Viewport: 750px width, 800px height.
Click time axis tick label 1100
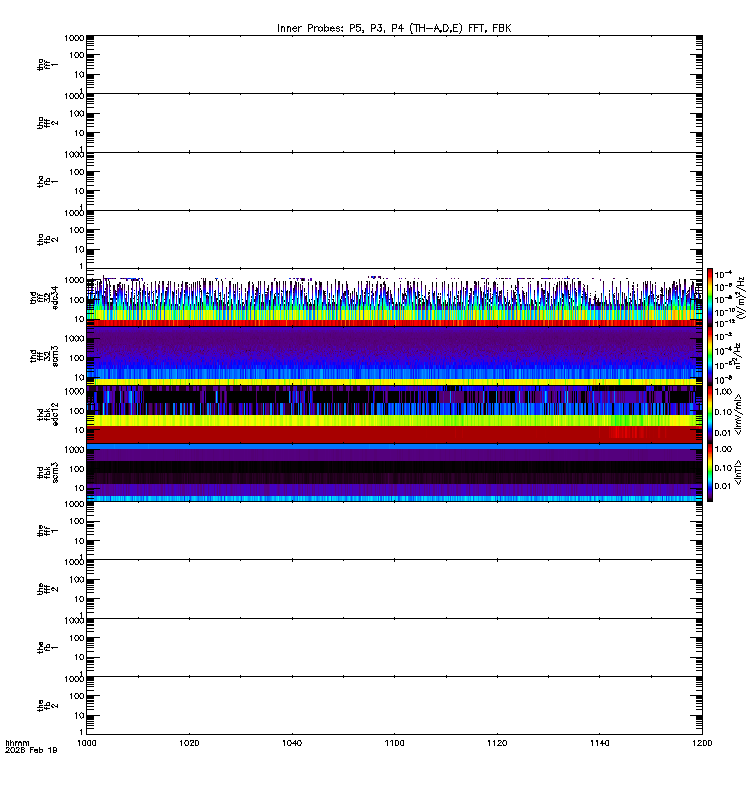[x=394, y=743]
